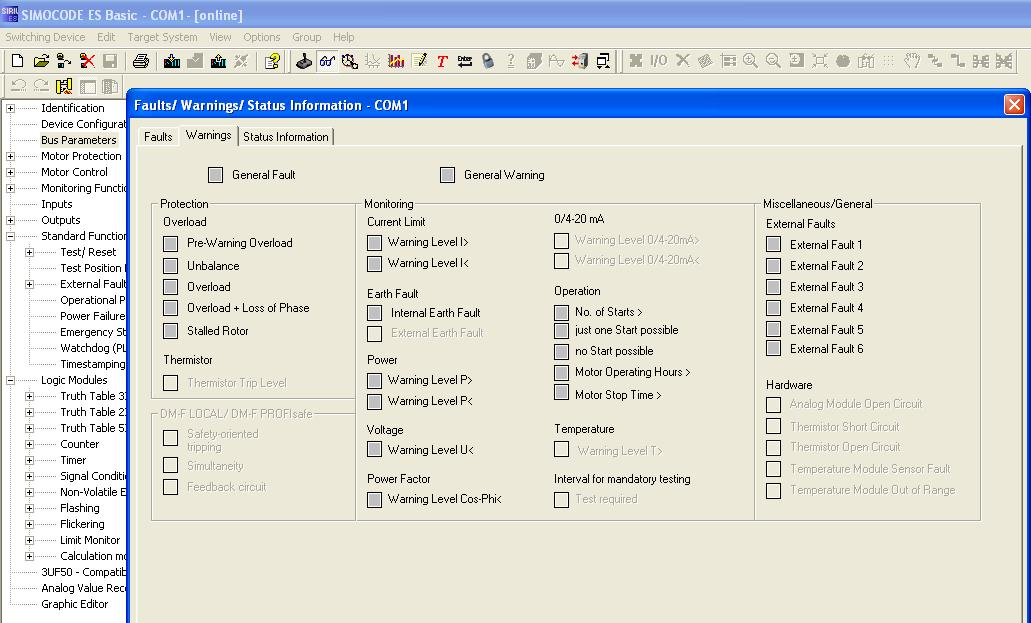The image size is (1031, 623).
Task: Click the colored bar chart icon
Action: [396, 61]
